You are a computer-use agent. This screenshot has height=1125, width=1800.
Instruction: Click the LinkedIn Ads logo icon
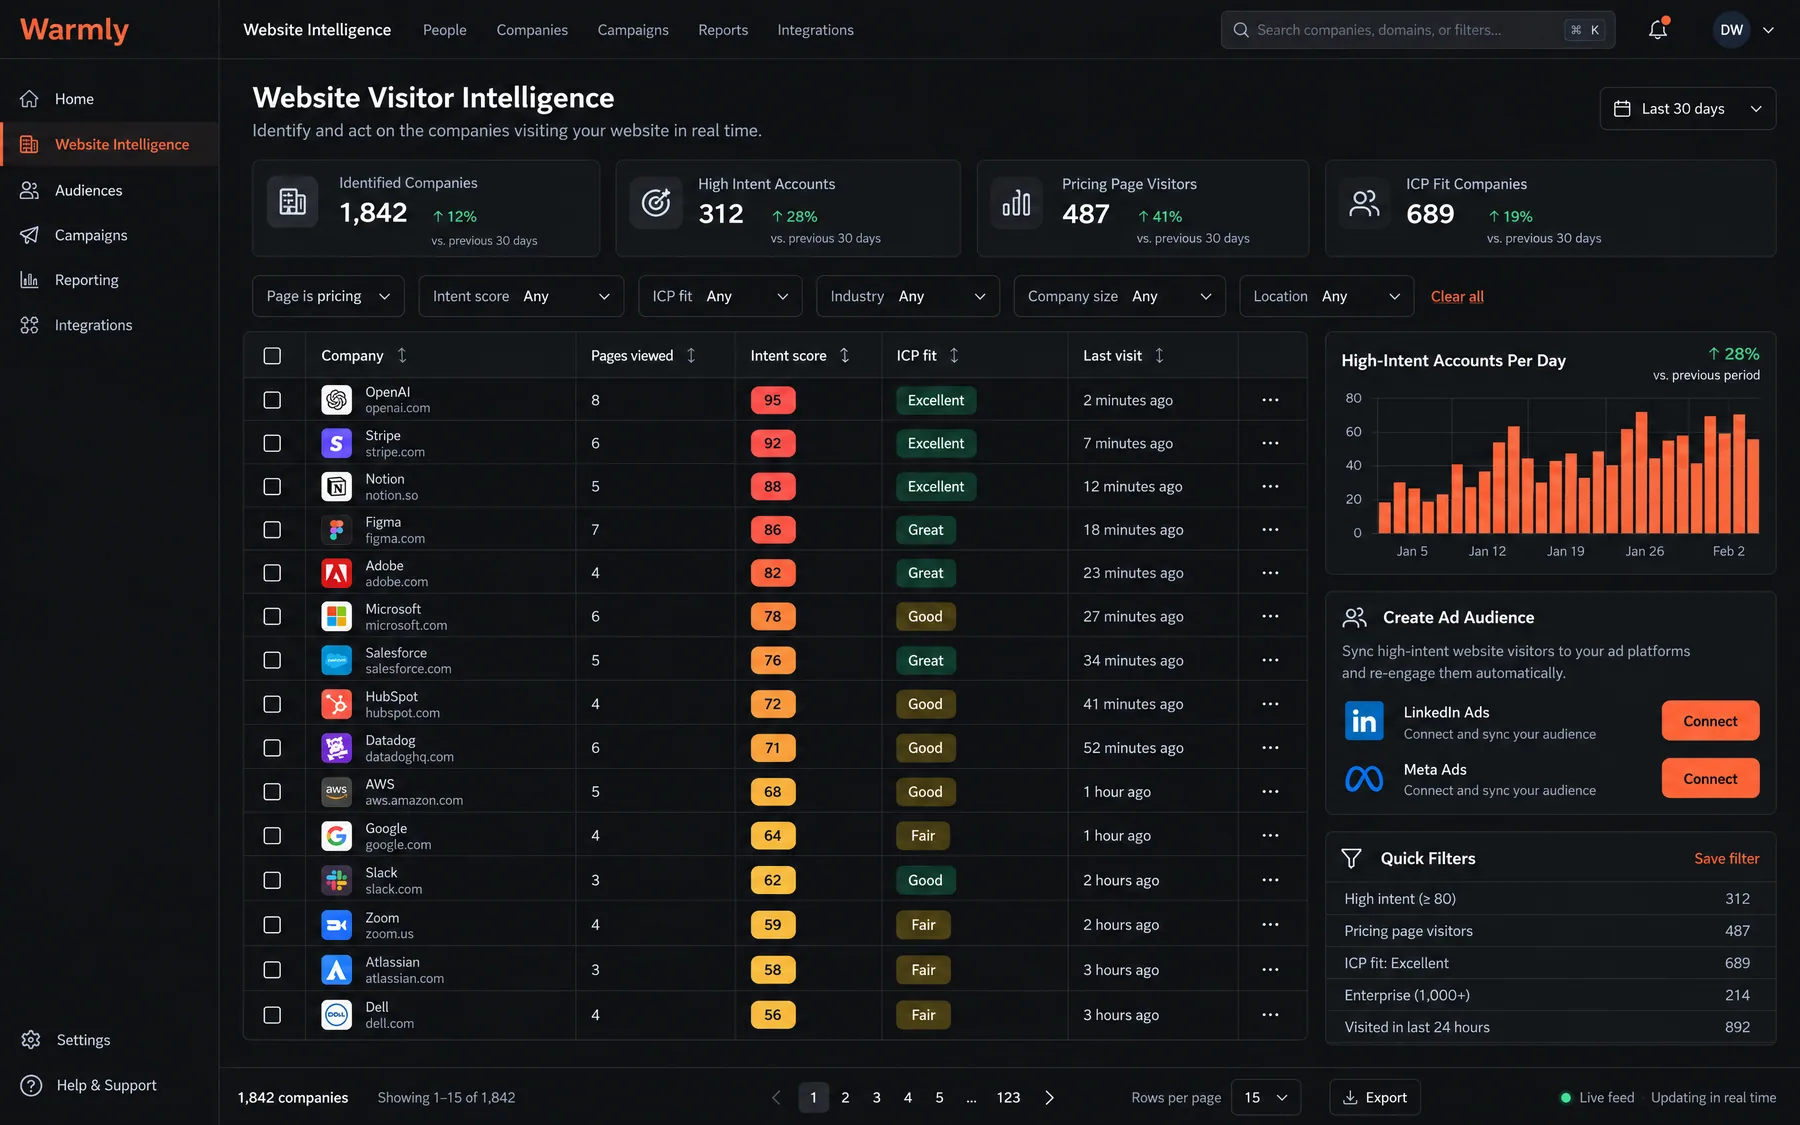click(1364, 721)
